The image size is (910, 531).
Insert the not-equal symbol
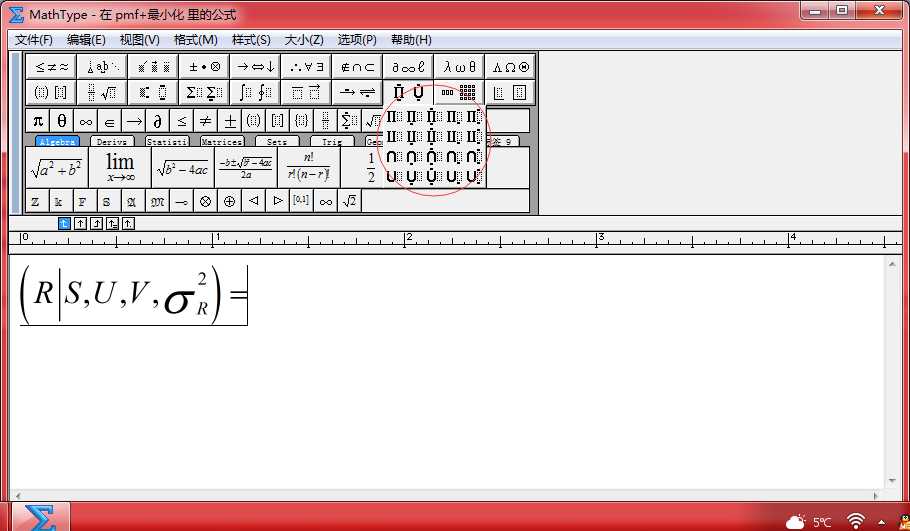(205, 121)
